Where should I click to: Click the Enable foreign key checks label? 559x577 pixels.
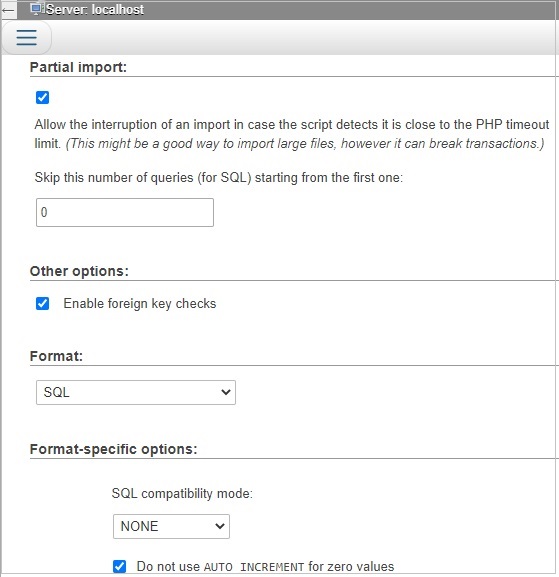140,304
